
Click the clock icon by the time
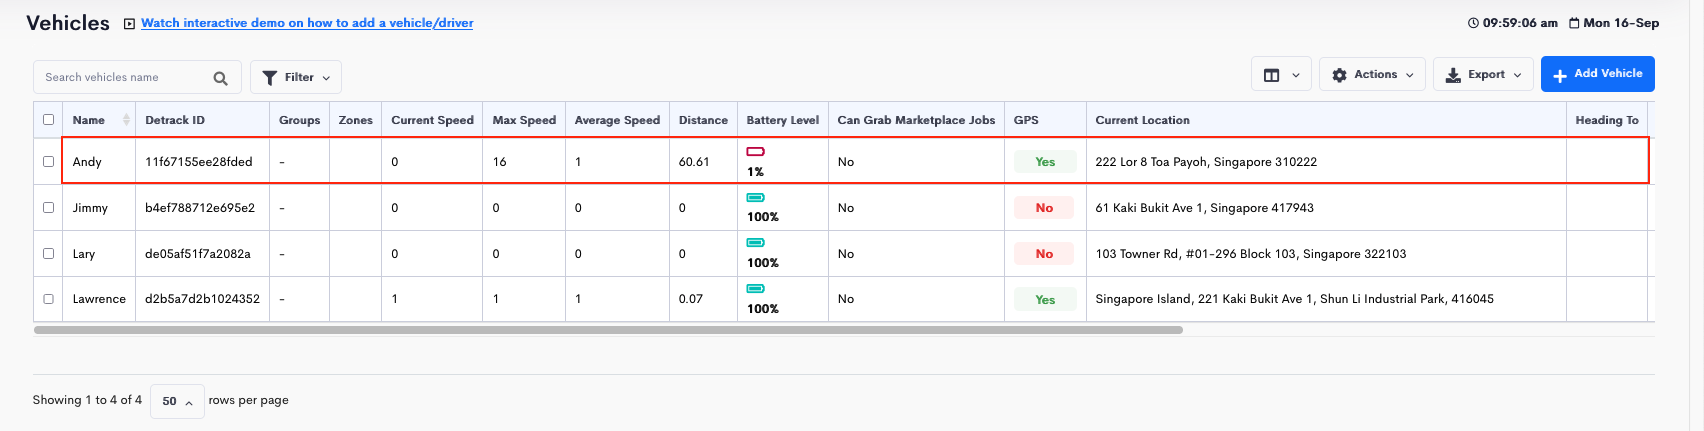click(x=1473, y=23)
